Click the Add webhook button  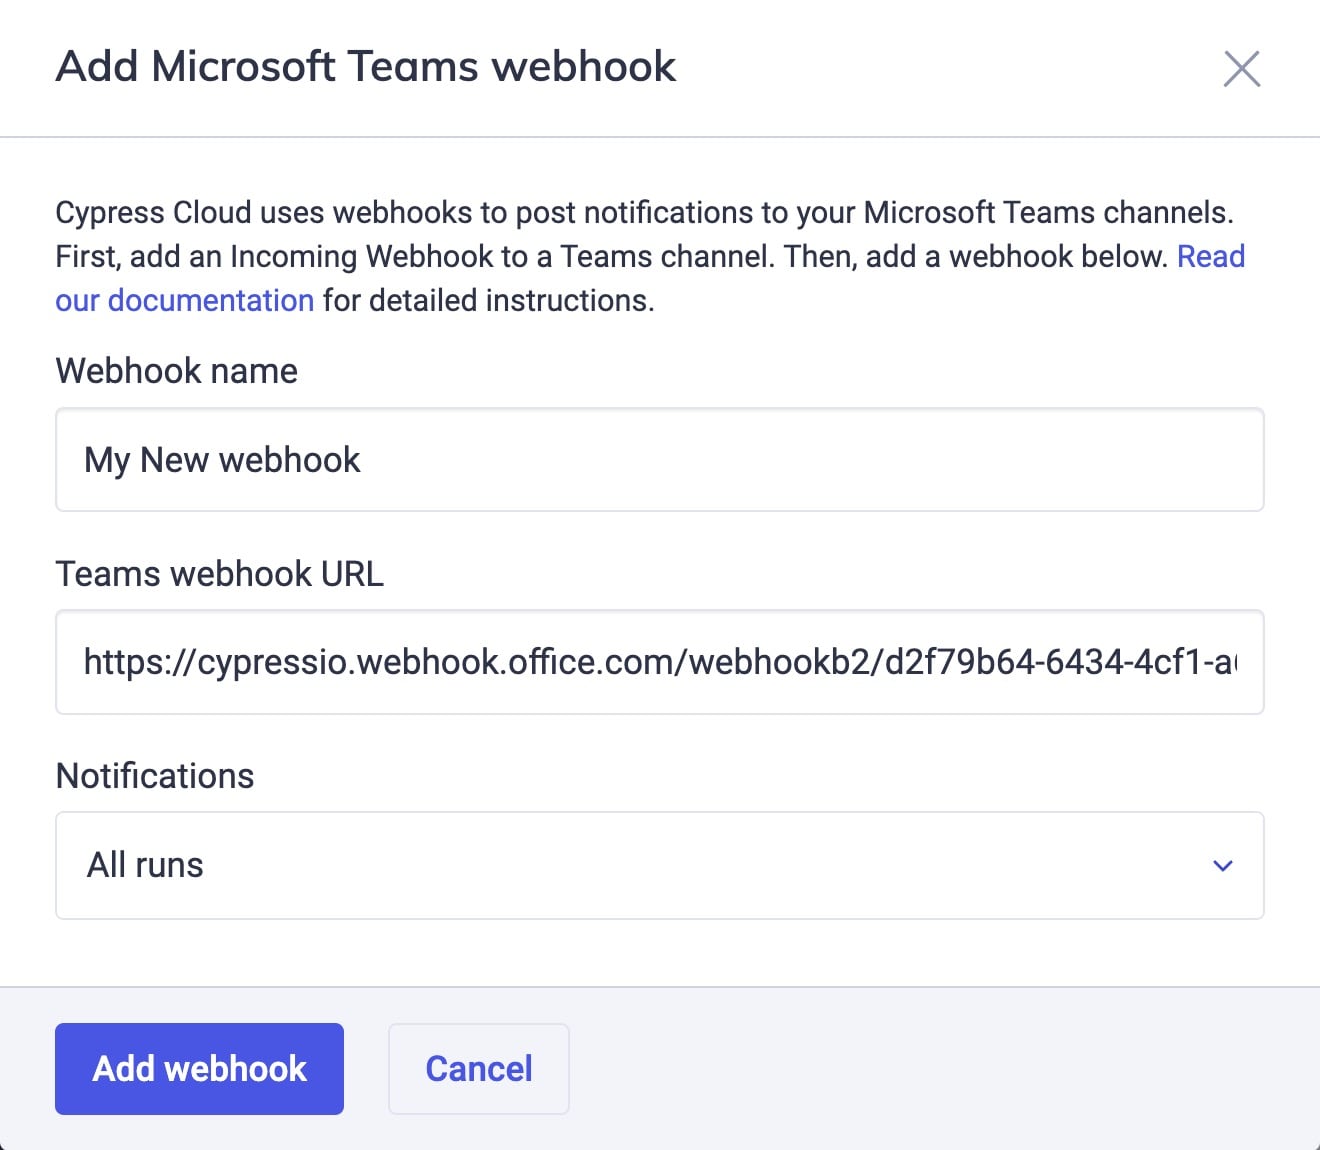click(x=199, y=1068)
